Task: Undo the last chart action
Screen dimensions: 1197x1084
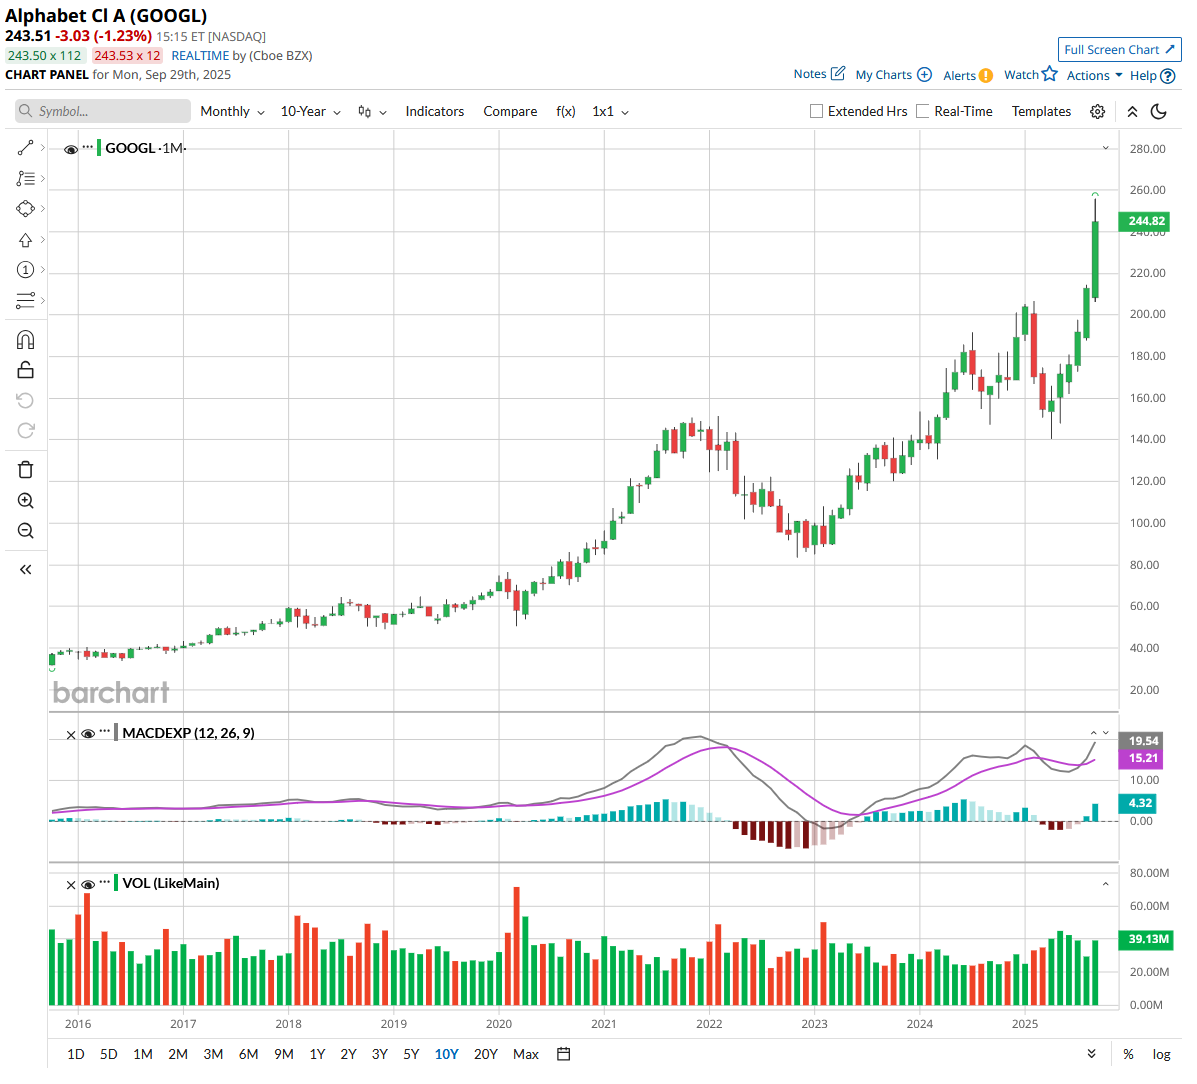Action: [x=25, y=400]
